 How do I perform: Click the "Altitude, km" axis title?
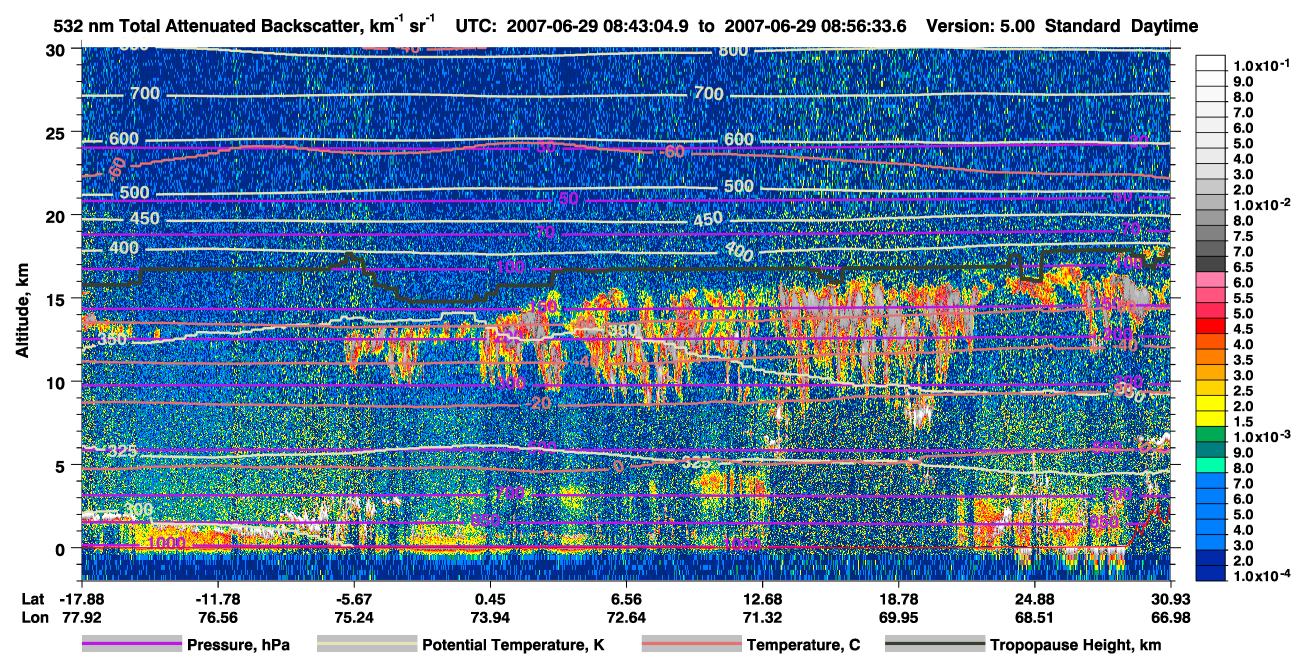(22, 313)
